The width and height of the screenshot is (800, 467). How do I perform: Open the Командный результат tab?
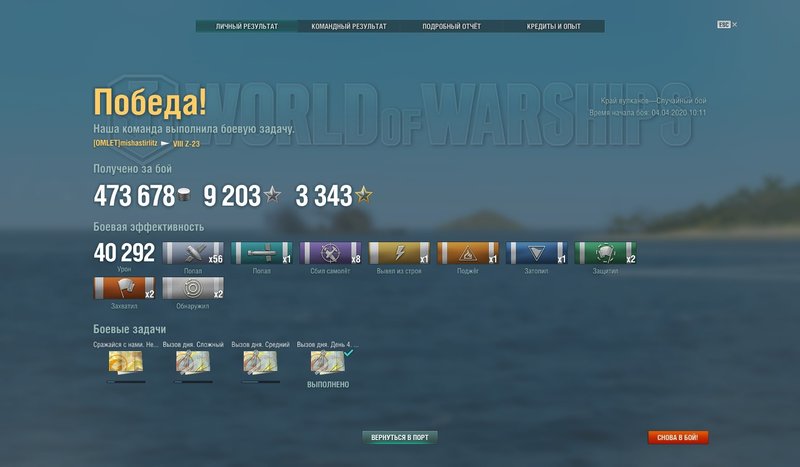[x=349, y=26]
